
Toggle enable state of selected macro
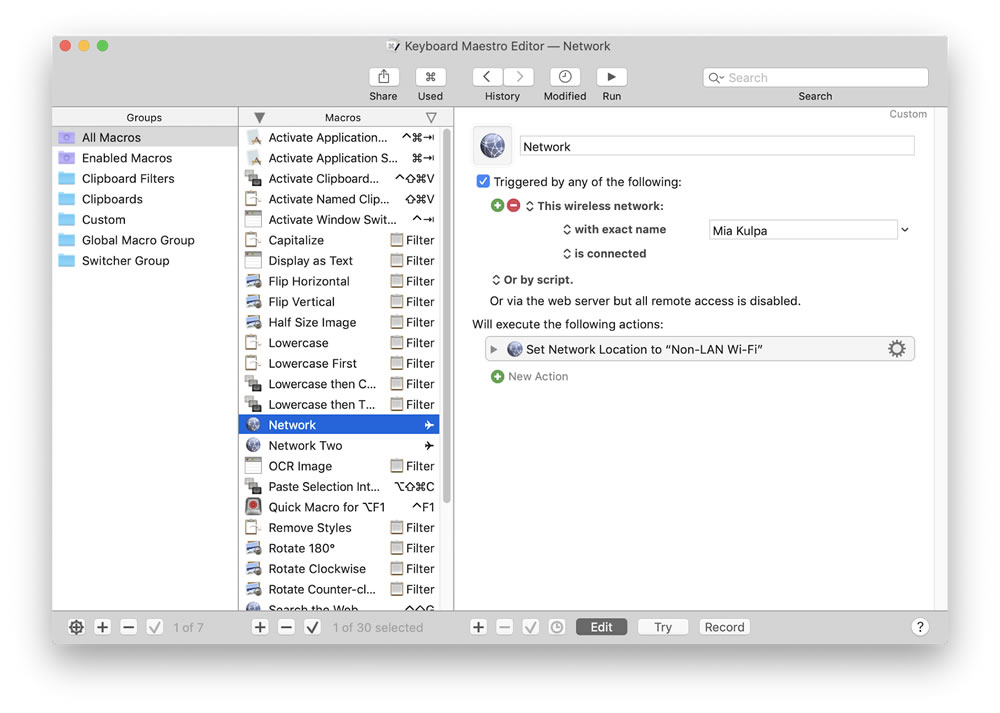click(x=312, y=627)
